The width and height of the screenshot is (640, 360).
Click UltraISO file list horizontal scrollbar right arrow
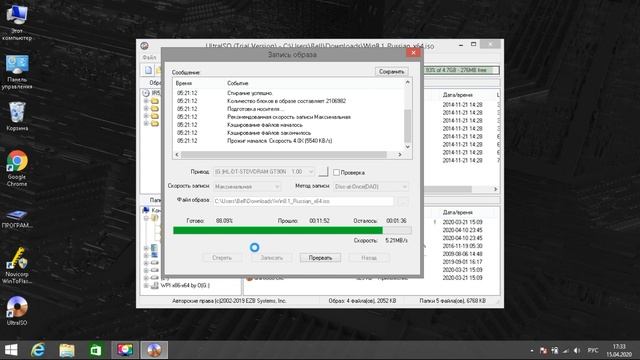point(496,189)
